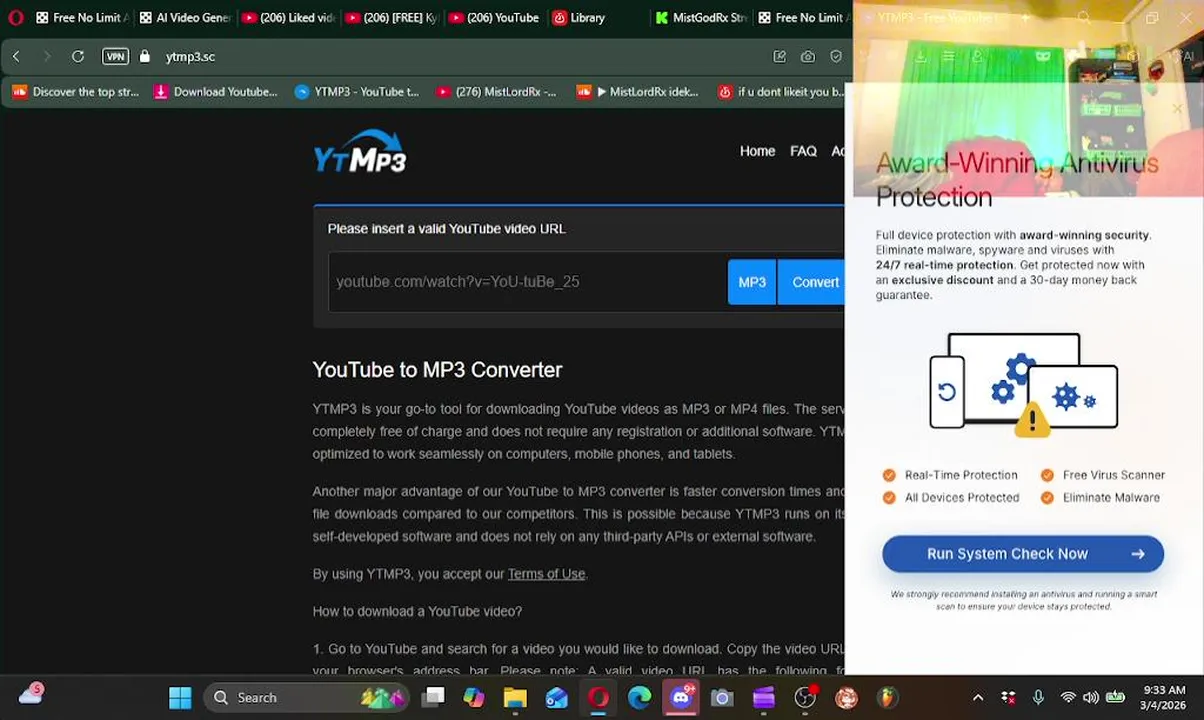Click Run System Check Now button
Viewport: 1204px width, 720px height.
(x=1023, y=554)
